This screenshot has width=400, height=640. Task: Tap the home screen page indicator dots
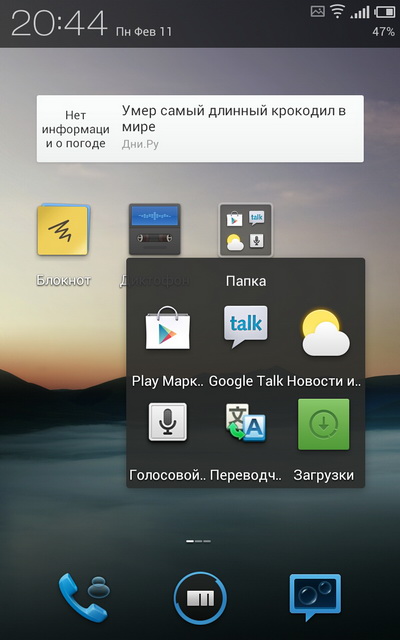point(199,541)
